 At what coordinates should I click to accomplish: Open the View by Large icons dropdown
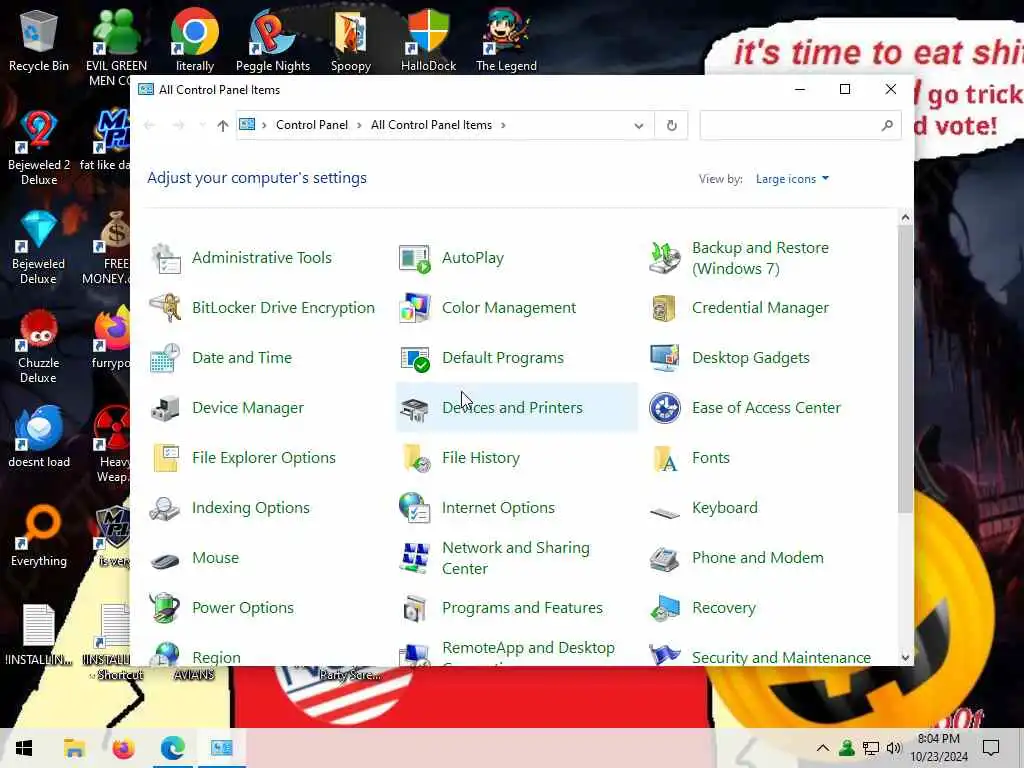[x=792, y=179]
